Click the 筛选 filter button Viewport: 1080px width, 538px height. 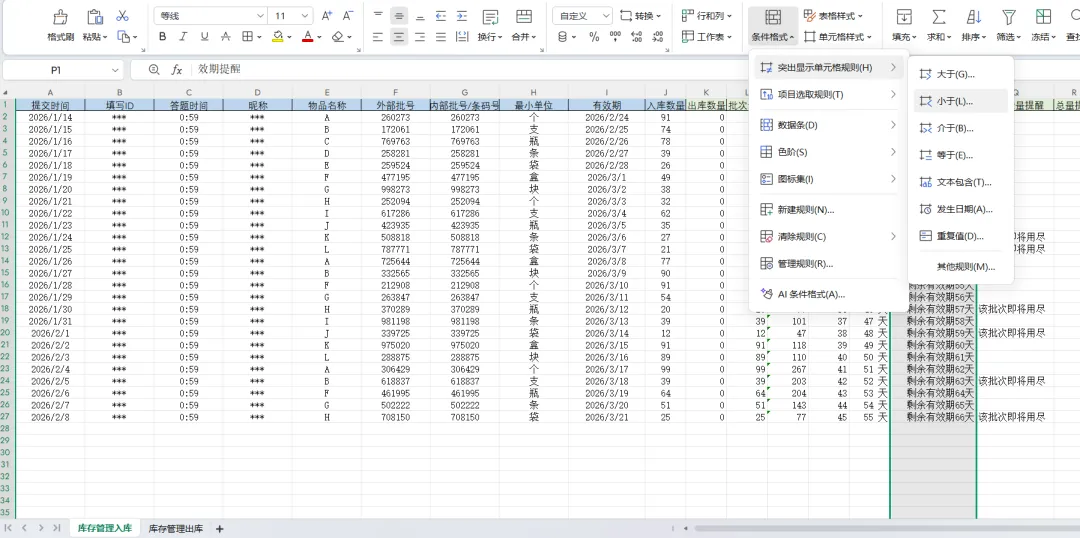coord(1009,25)
